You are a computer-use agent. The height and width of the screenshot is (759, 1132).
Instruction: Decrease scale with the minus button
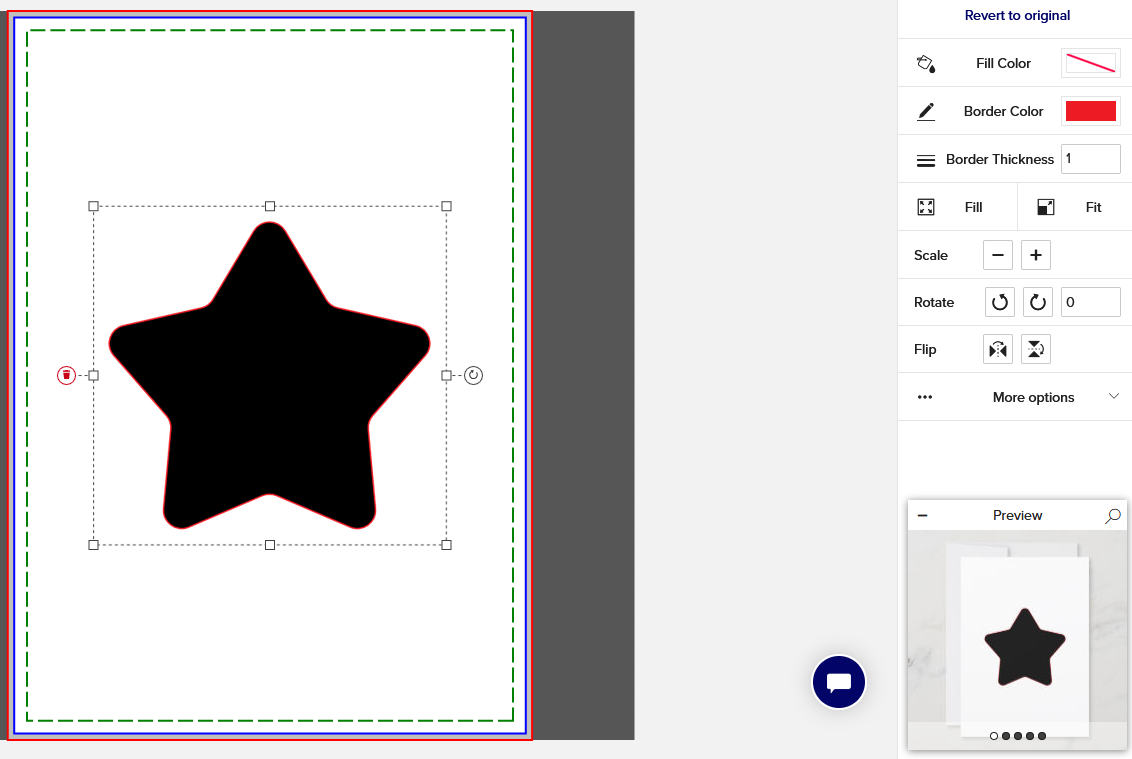coord(998,255)
